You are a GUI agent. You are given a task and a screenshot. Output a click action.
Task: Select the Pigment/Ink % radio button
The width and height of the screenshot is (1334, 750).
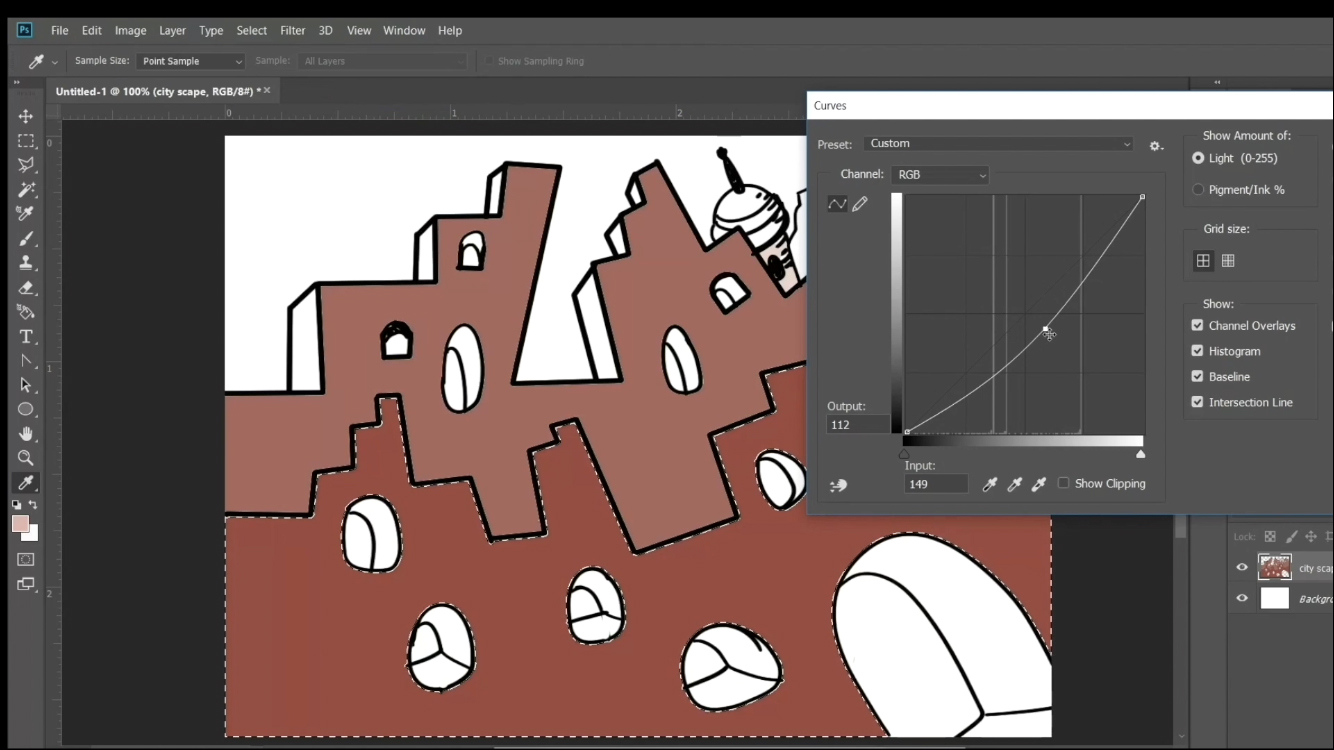[x=1198, y=189]
